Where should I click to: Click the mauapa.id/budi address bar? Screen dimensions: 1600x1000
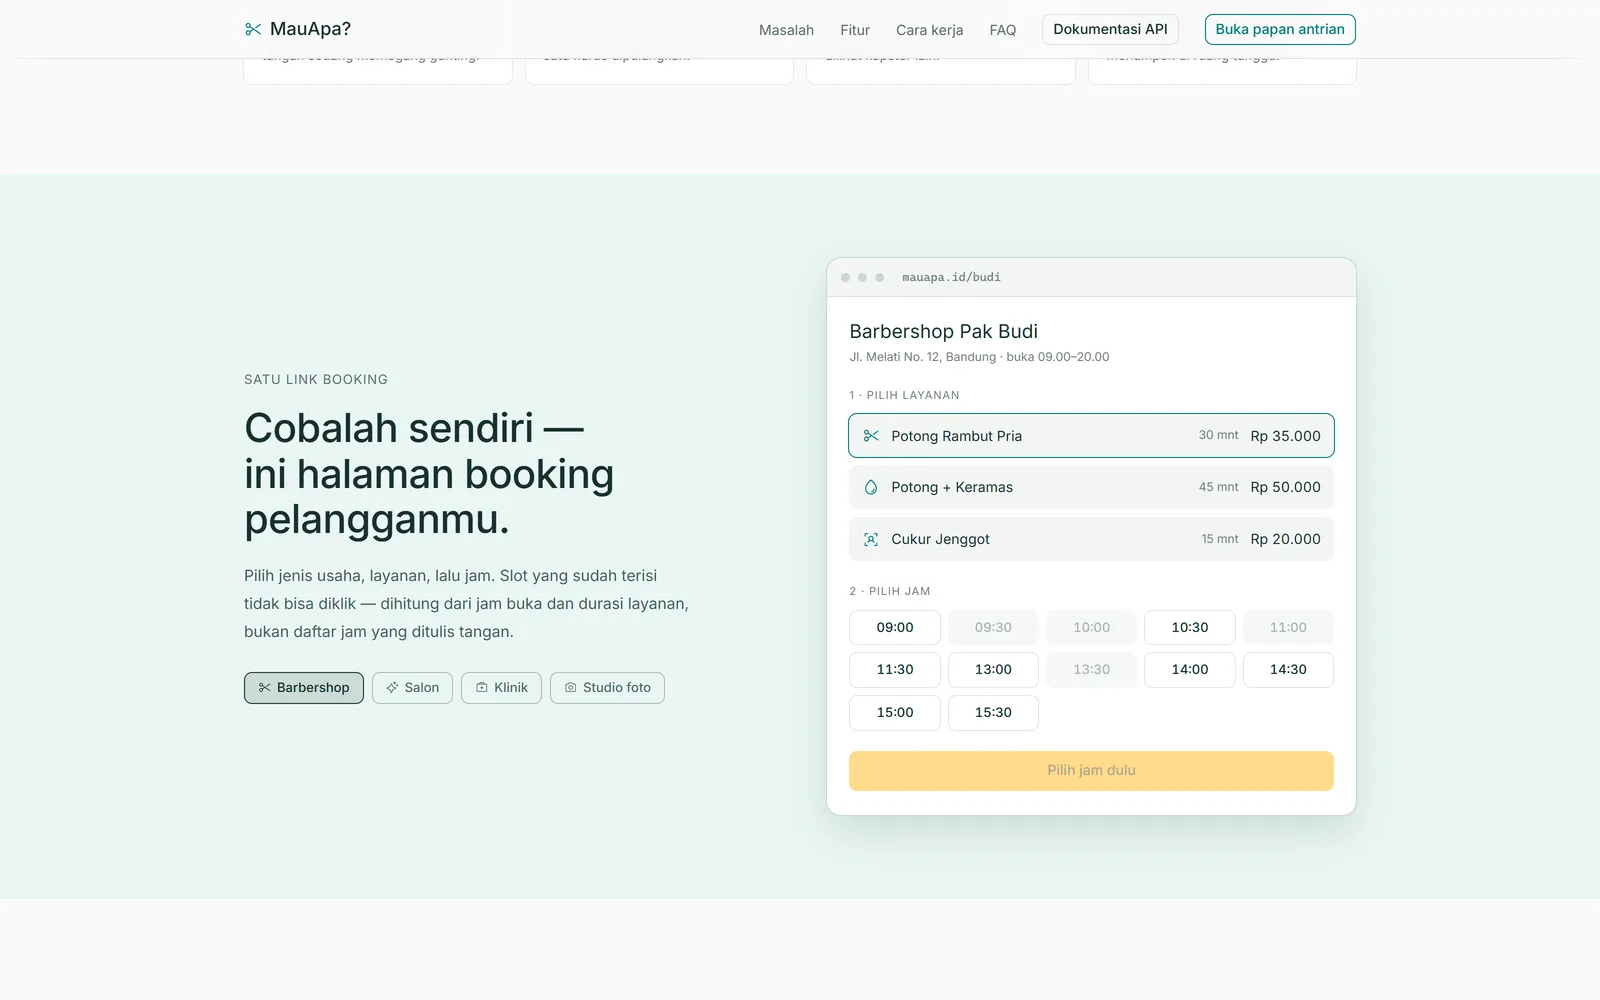pyautogui.click(x=951, y=277)
